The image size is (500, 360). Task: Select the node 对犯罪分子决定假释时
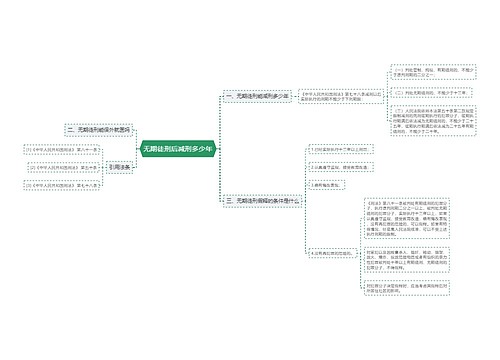407,288
